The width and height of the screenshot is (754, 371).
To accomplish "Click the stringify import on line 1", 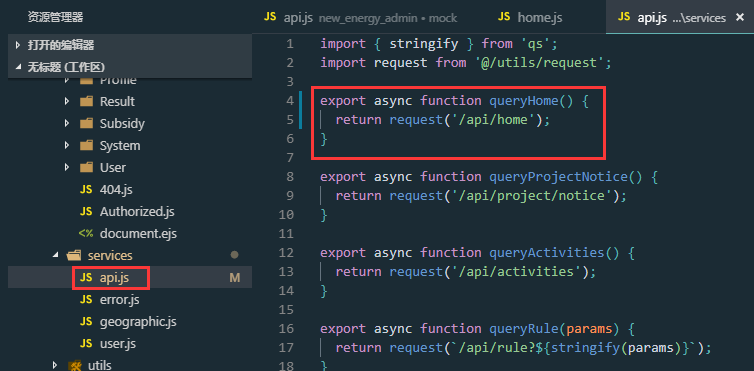I will (424, 44).
